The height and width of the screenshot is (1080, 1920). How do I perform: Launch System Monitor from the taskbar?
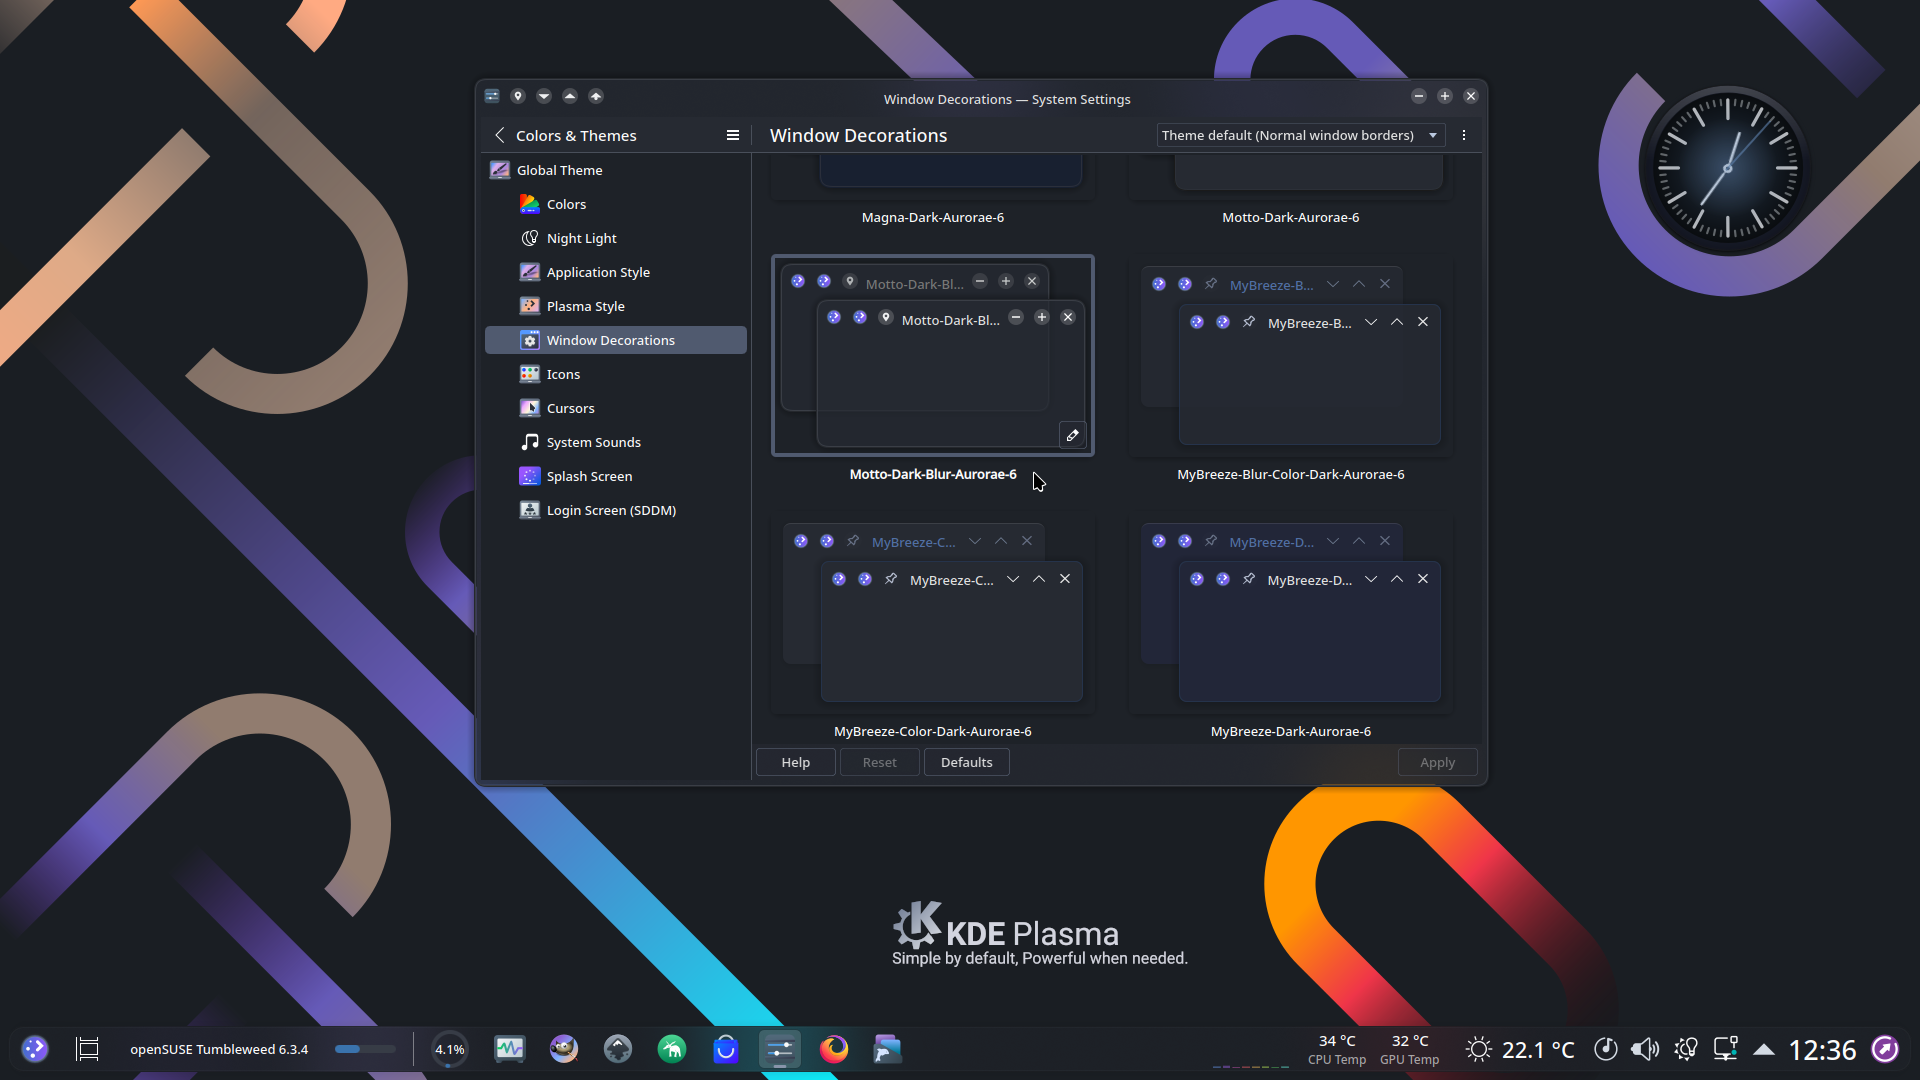pos(510,1049)
